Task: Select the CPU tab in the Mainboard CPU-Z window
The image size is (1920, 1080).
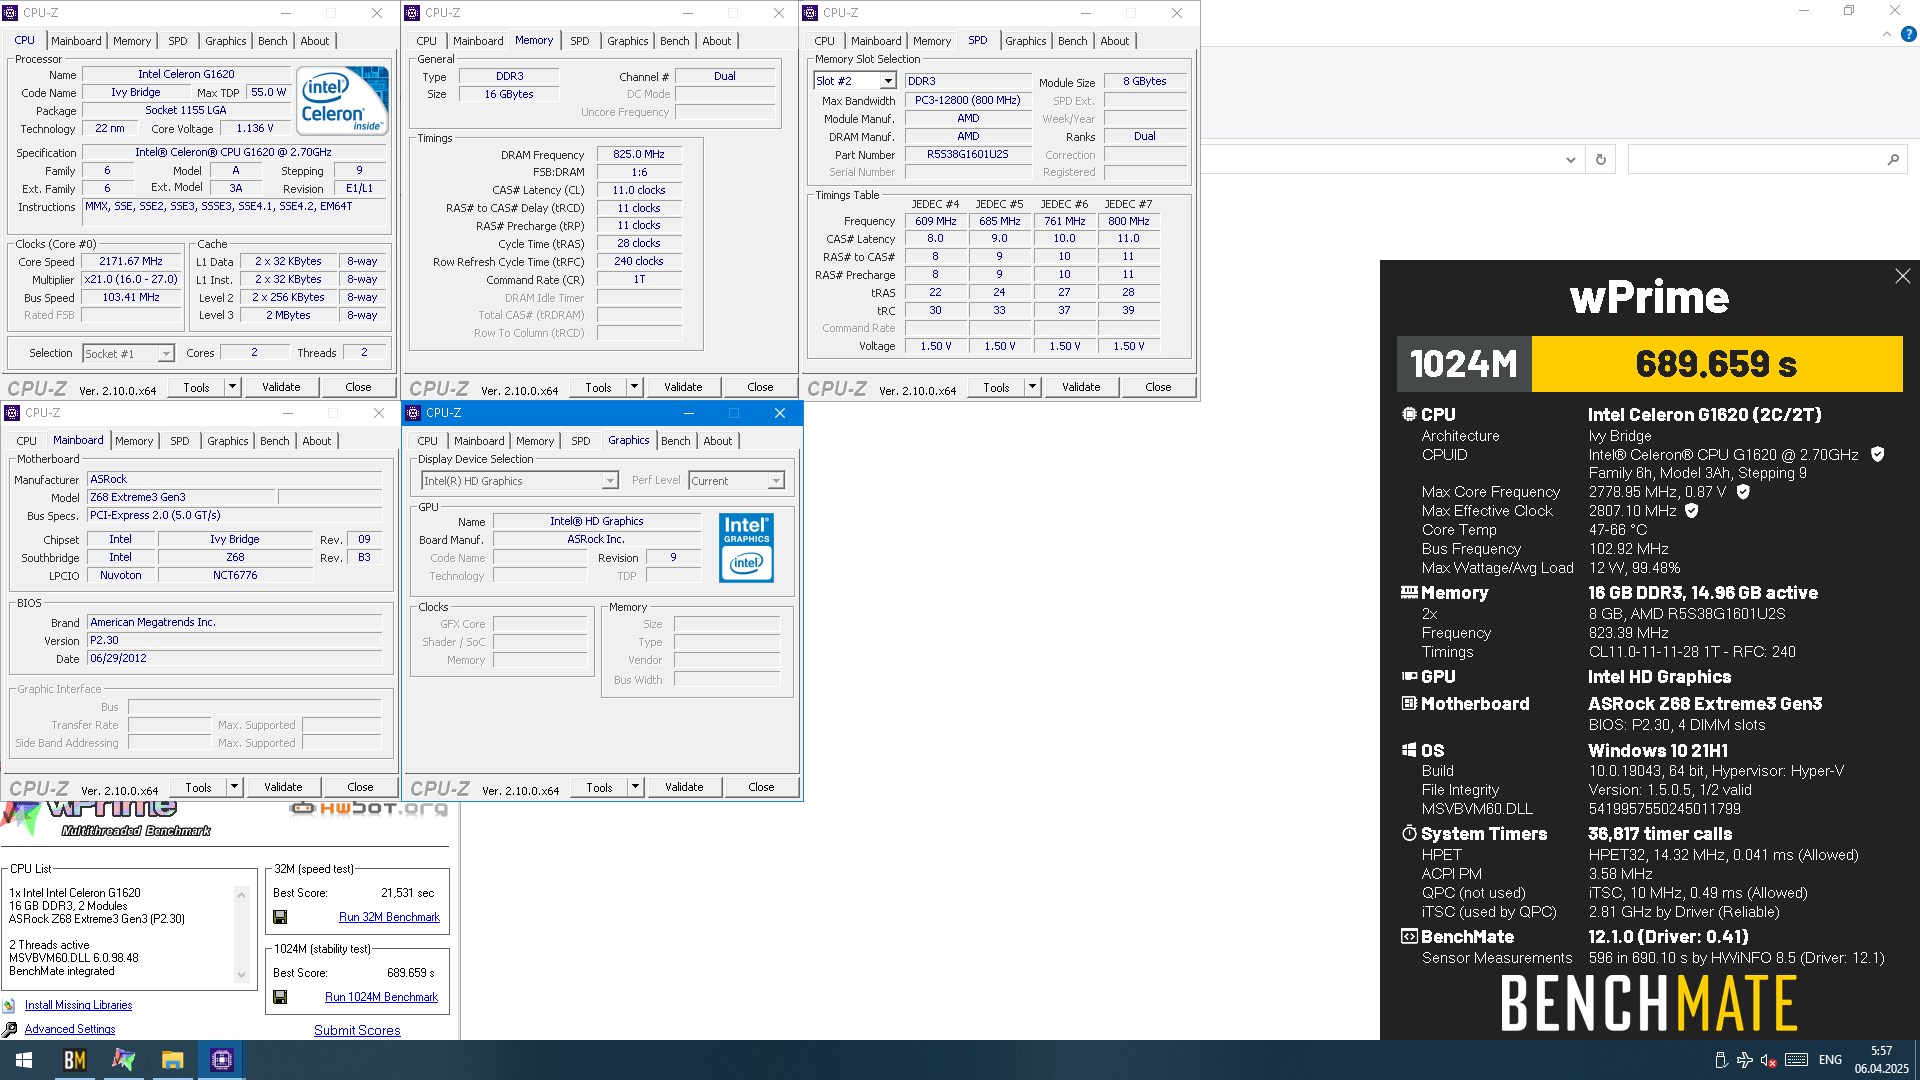Action: 27,441
